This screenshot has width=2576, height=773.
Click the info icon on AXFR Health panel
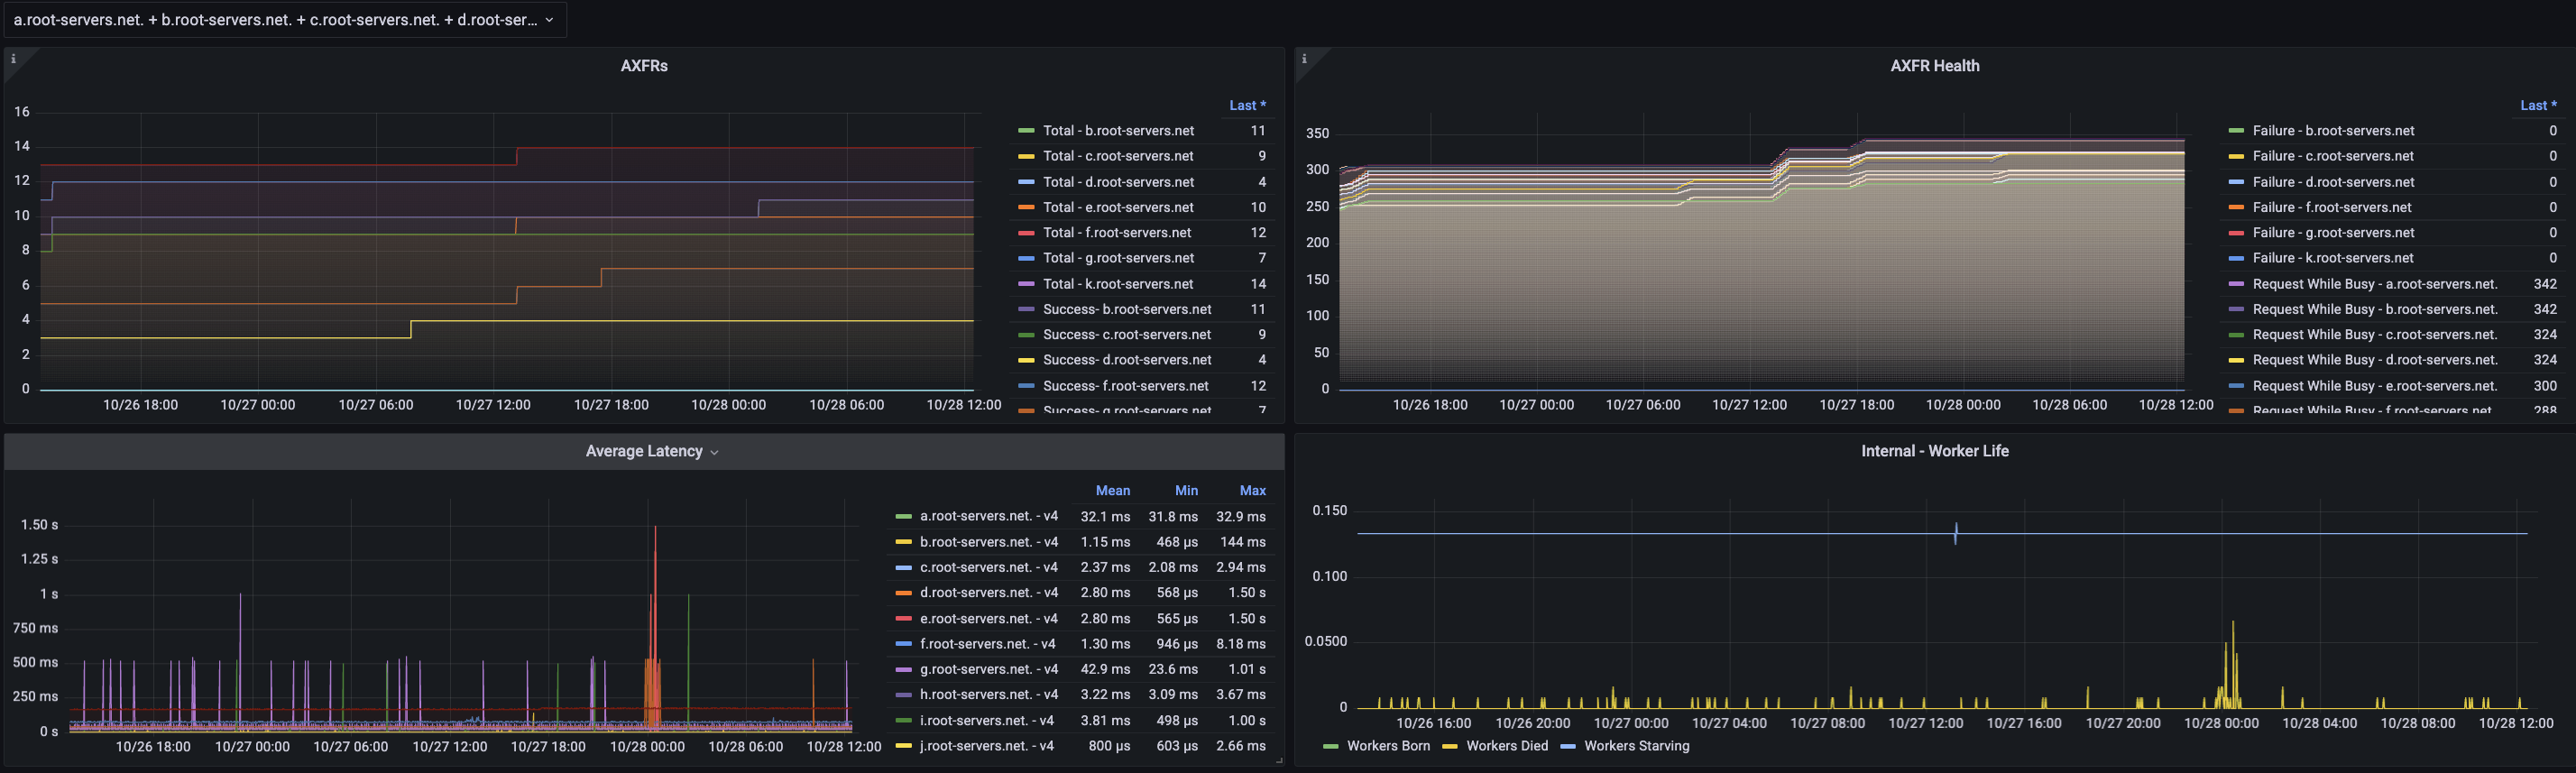click(x=1304, y=59)
